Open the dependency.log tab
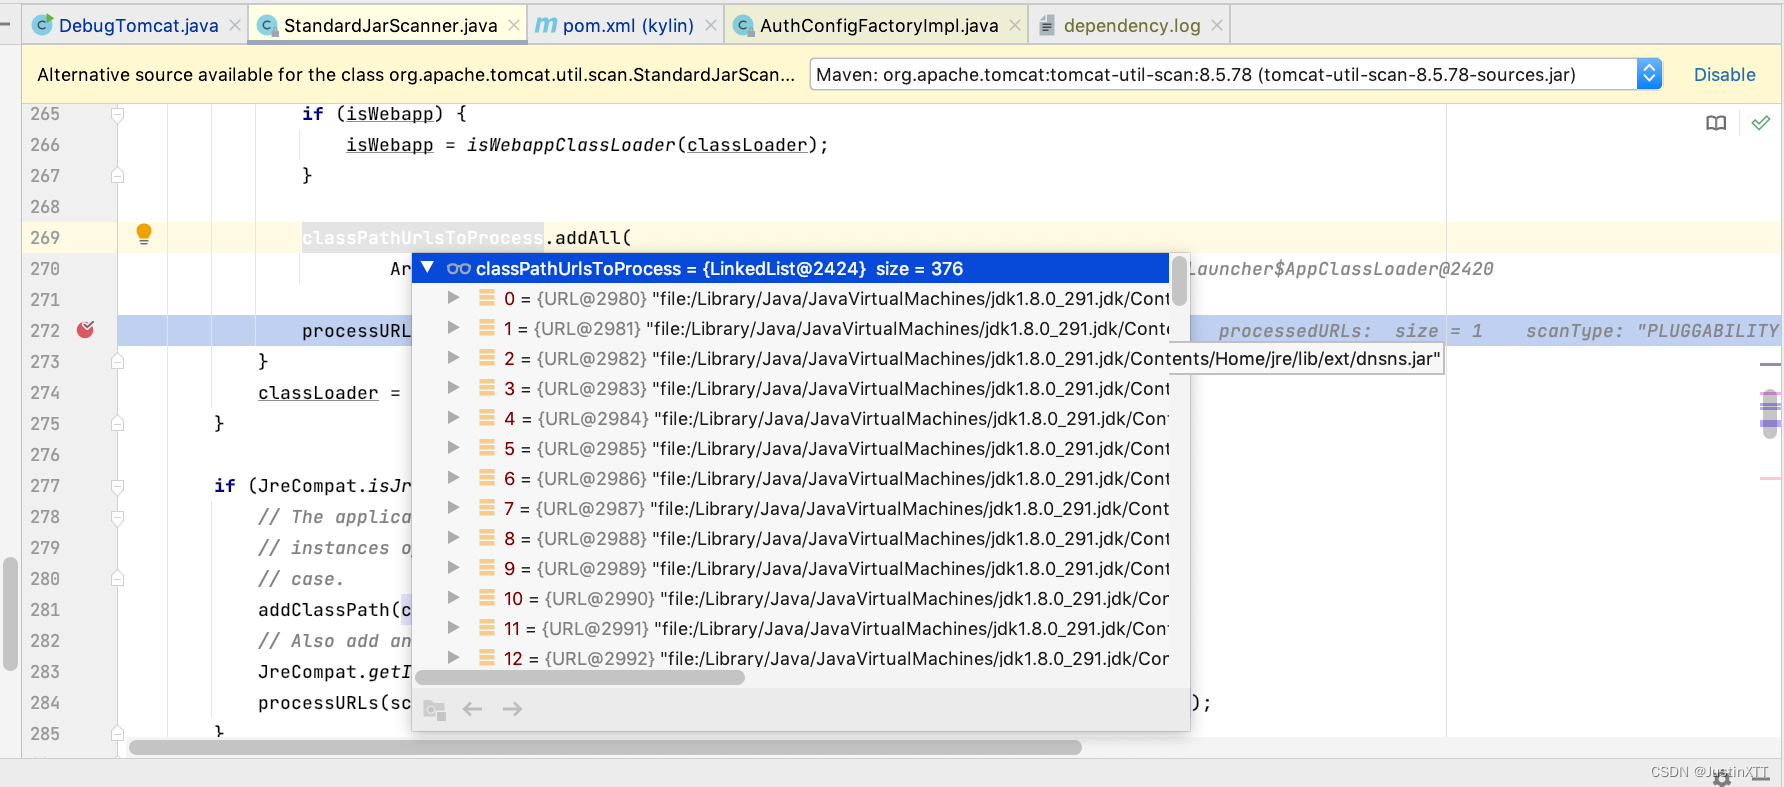The image size is (1784, 787). pyautogui.click(x=1132, y=25)
